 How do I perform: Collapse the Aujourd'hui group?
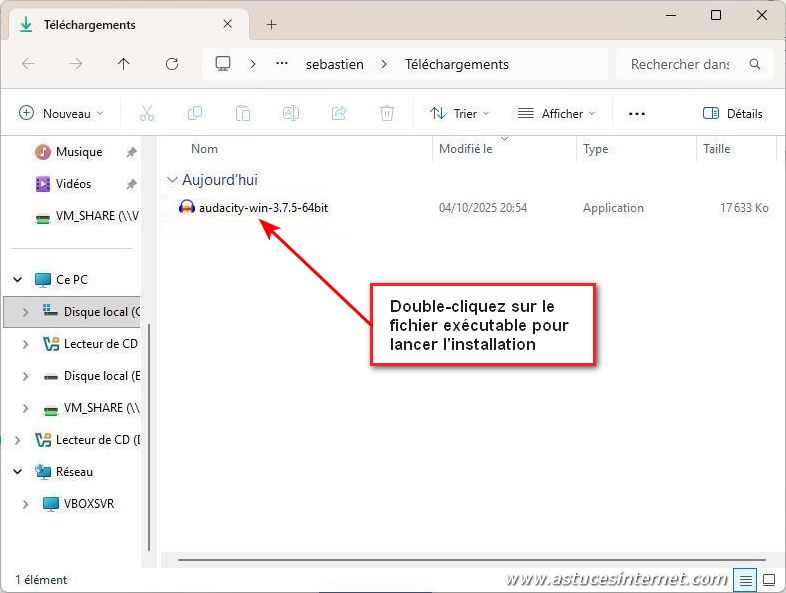pyautogui.click(x=172, y=180)
